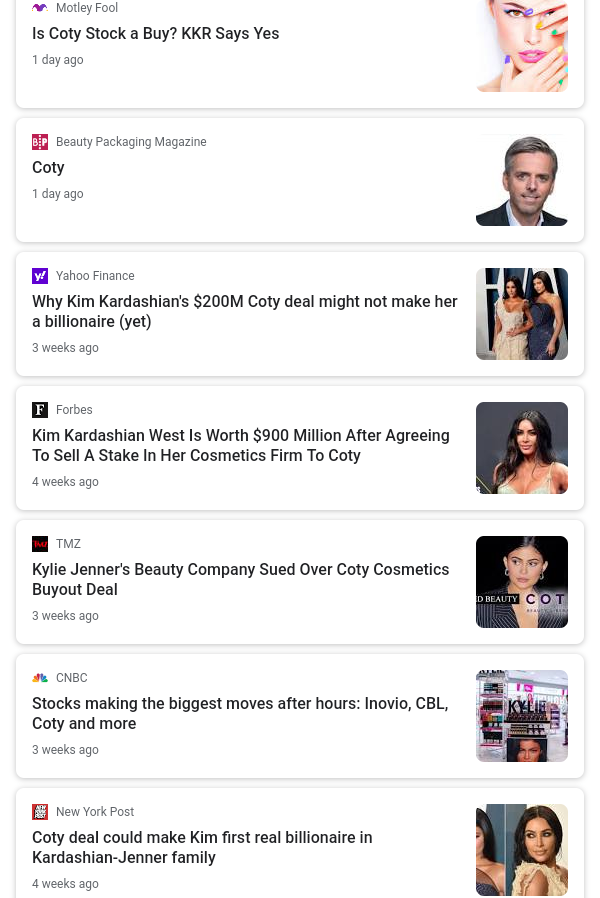The width and height of the screenshot is (600, 898).
Task: Click the TMZ Coty Beauty thumbnail
Action: [x=522, y=582]
